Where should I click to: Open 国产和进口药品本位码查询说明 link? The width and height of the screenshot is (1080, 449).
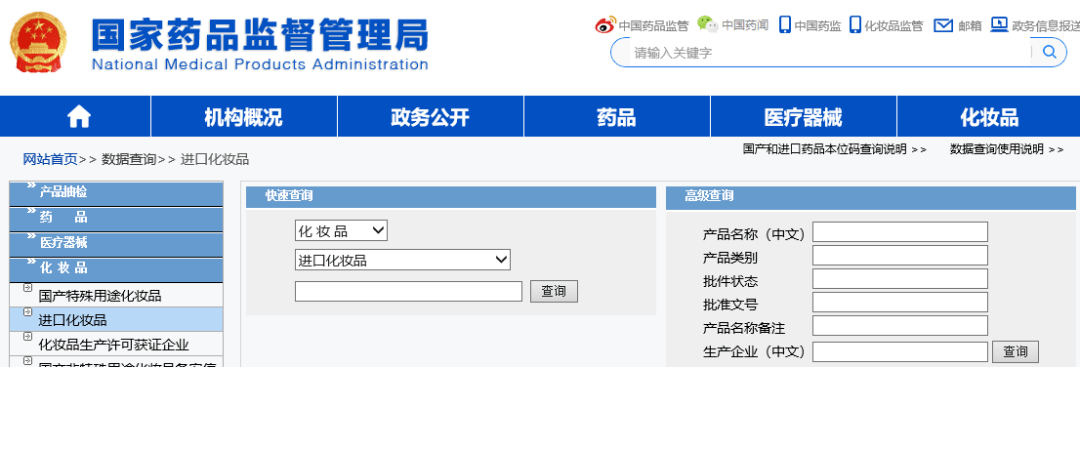[834, 149]
